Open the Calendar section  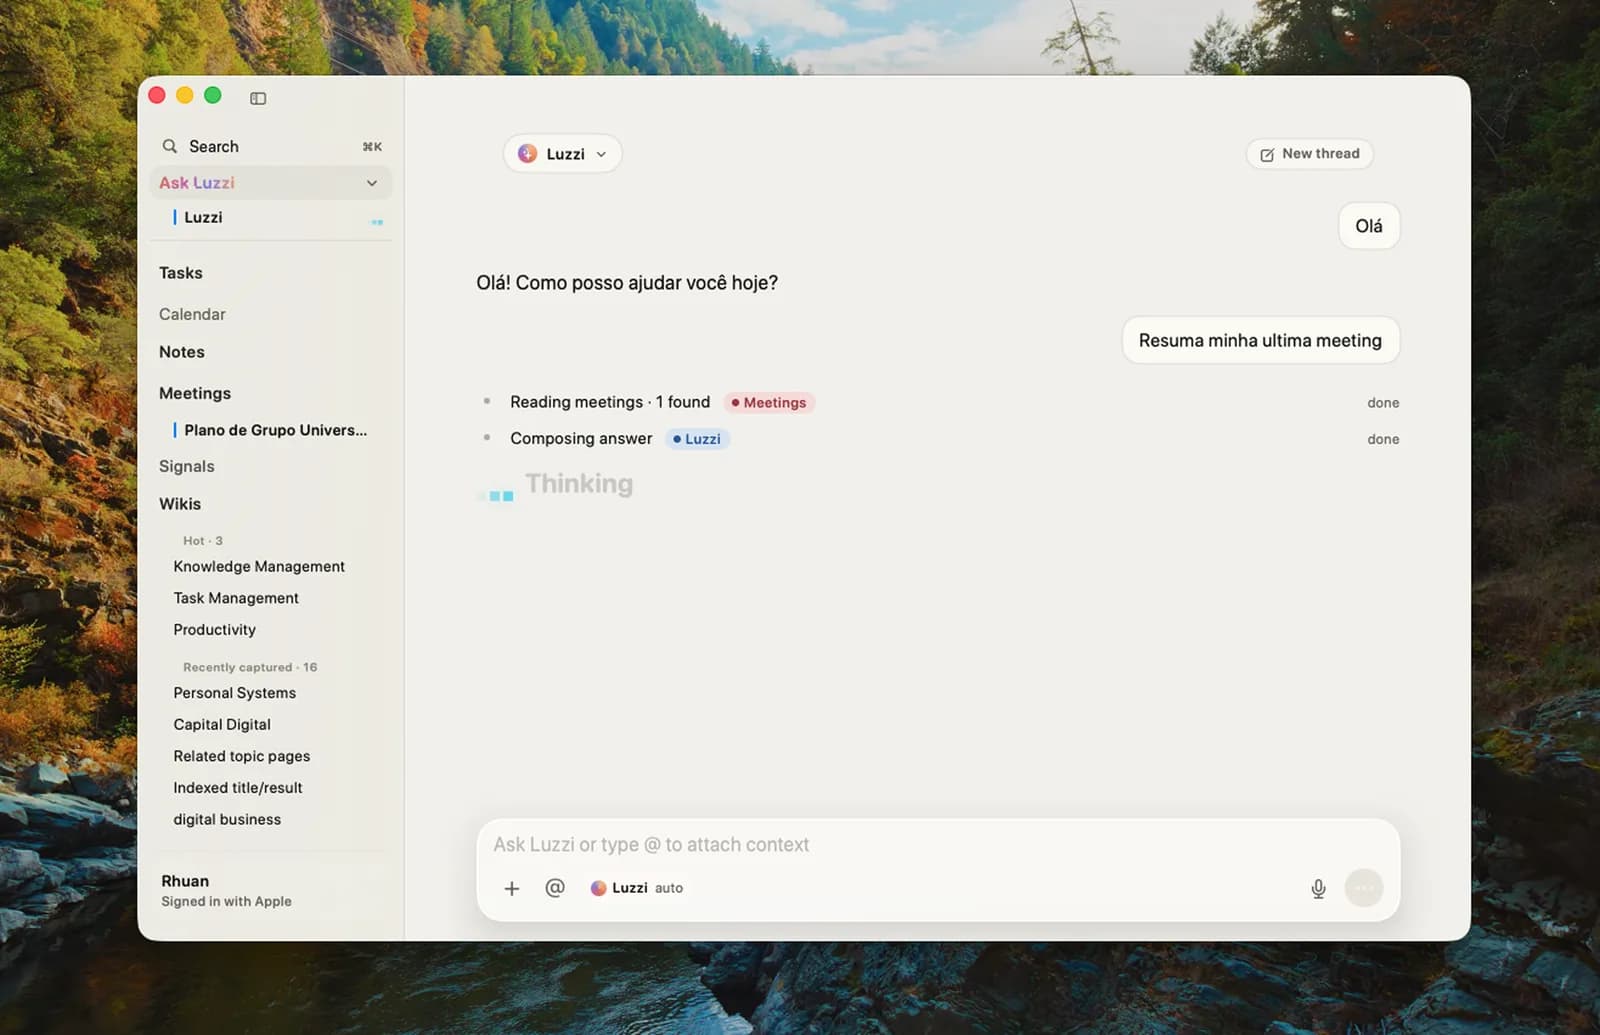pyautogui.click(x=192, y=314)
